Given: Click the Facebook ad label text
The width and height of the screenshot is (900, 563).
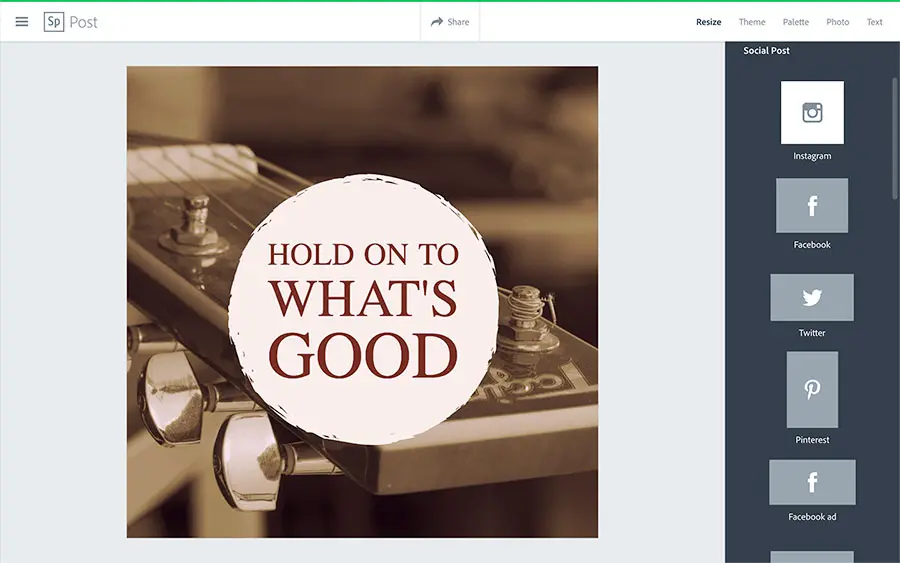Looking at the screenshot, I should point(812,517).
